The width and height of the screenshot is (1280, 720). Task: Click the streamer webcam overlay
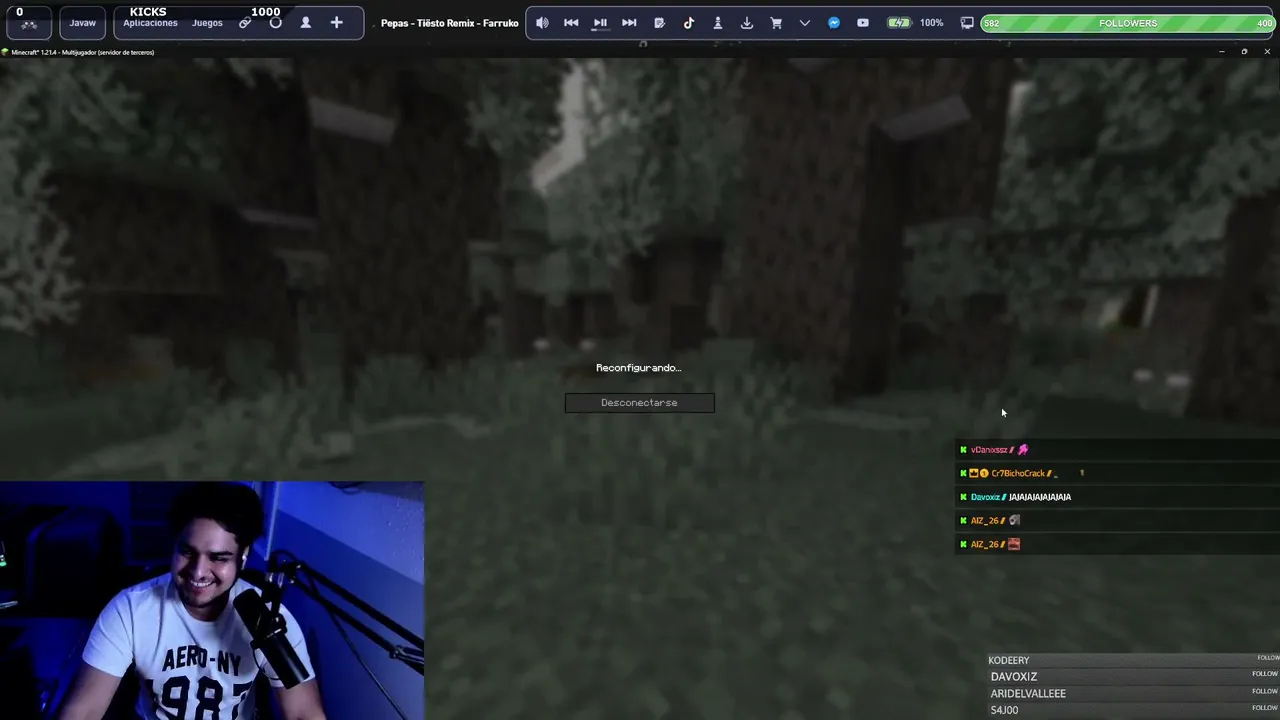pos(212,601)
